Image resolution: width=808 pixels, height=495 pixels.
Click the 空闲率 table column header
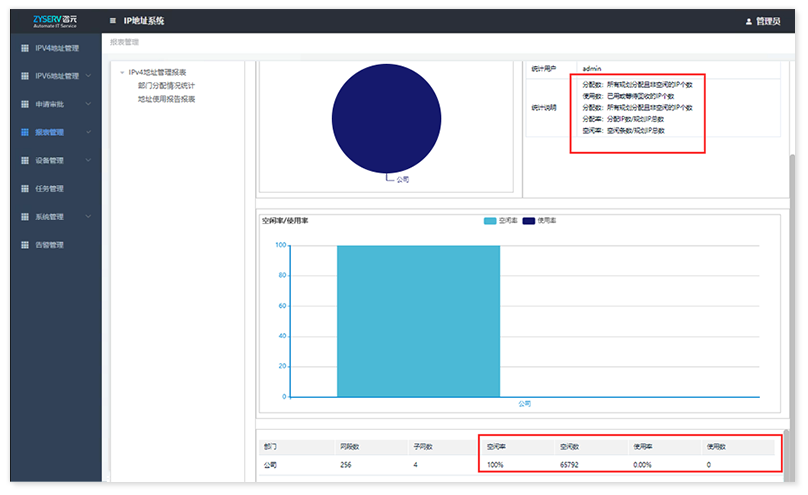coord(496,447)
